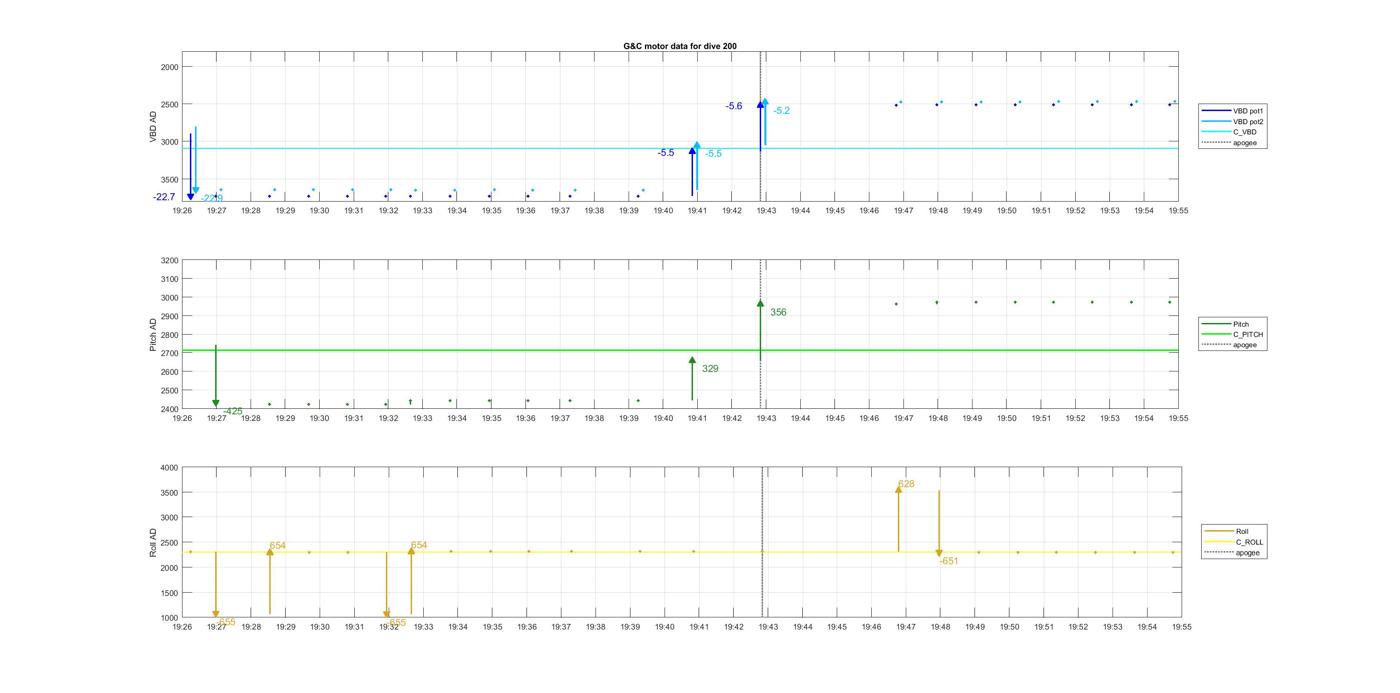This screenshot has width=1400, height=693.
Task: Click the 'Pitch AD' y-axis label
Action: pos(153,335)
